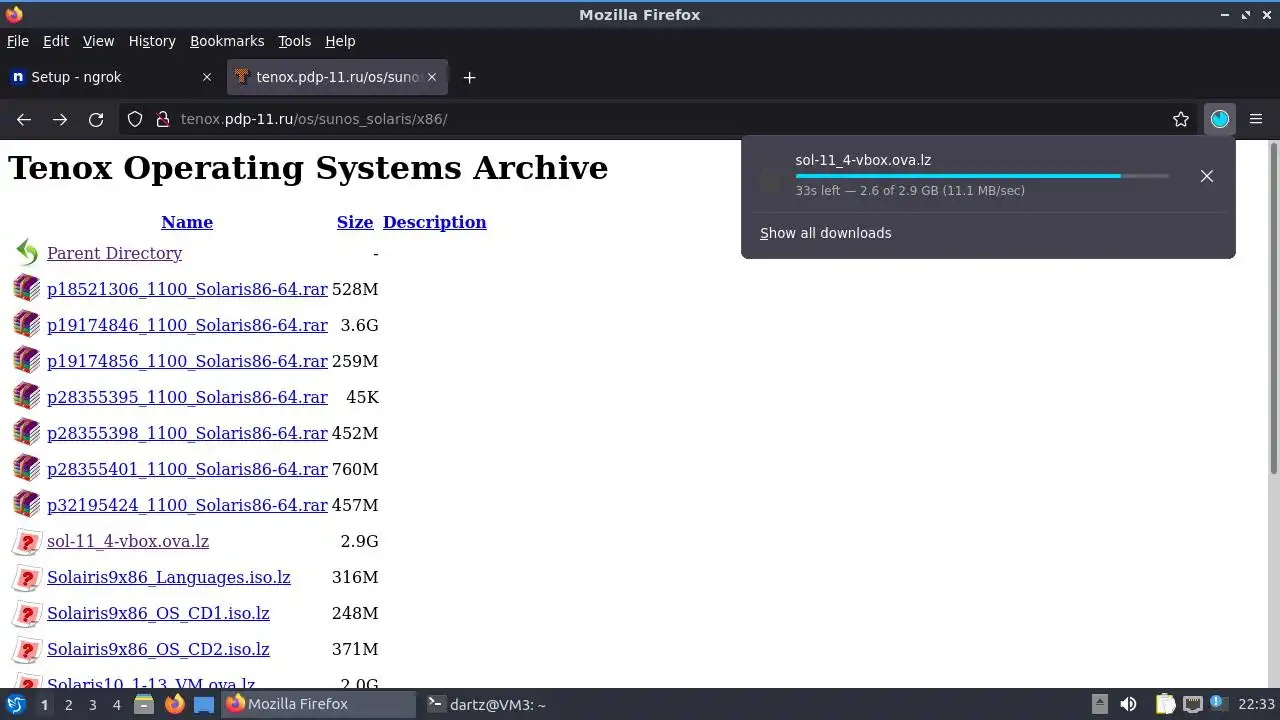This screenshot has height=720, width=1280.
Task: Click the archive icon beside p32195424_1100_Solaris86-64.rar
Action: click(27, 504)
